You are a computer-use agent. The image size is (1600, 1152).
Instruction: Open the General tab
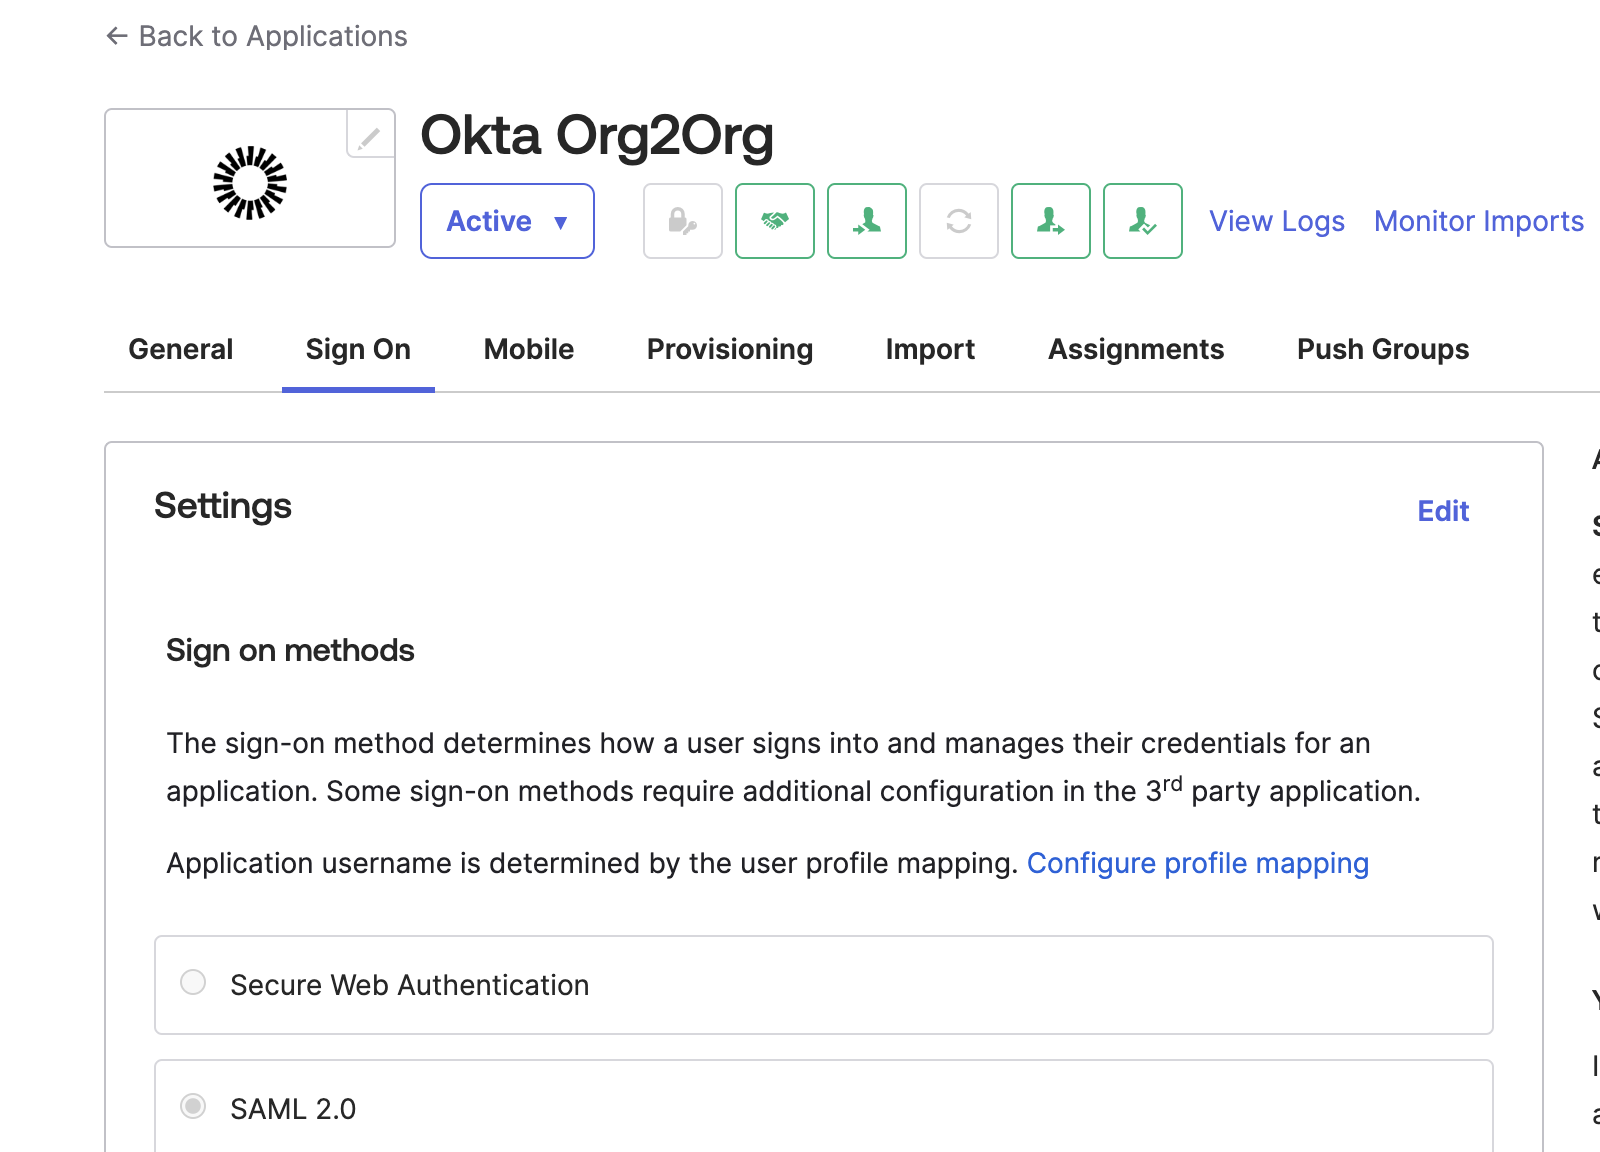(x=181, y=349)
